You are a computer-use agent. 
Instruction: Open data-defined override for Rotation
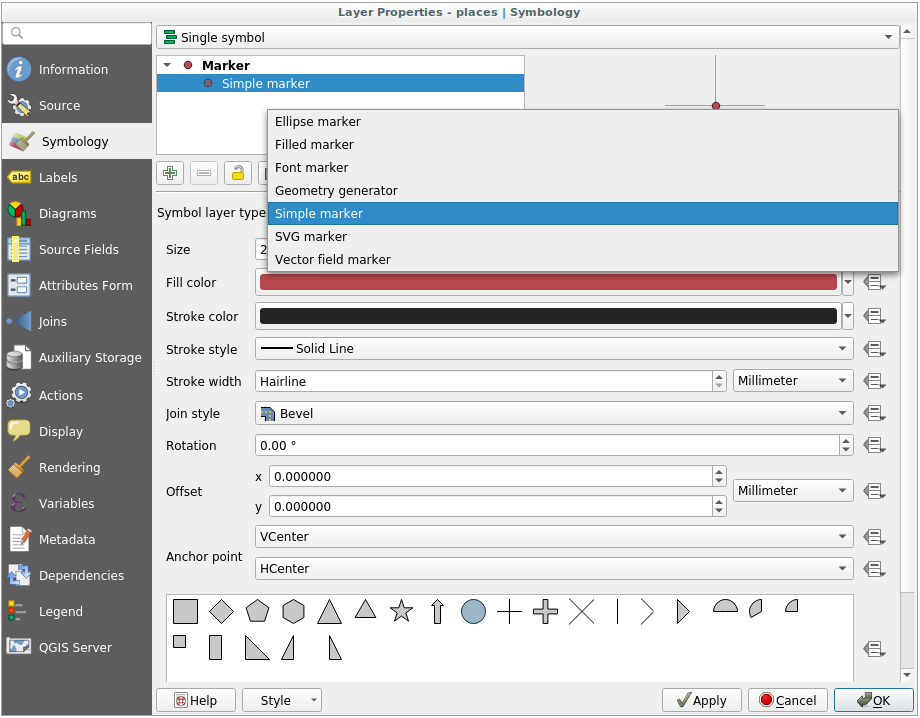tap(875, 445)
